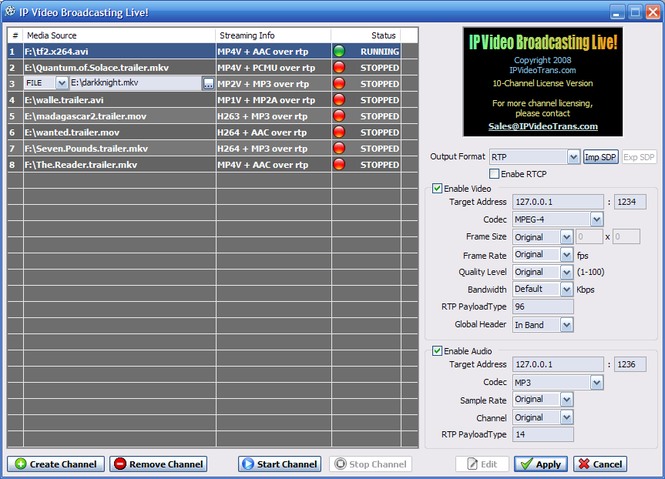Click the video port field 1234
The height and width of the screenshot is (479, 665).
click(x=630, y=202)
